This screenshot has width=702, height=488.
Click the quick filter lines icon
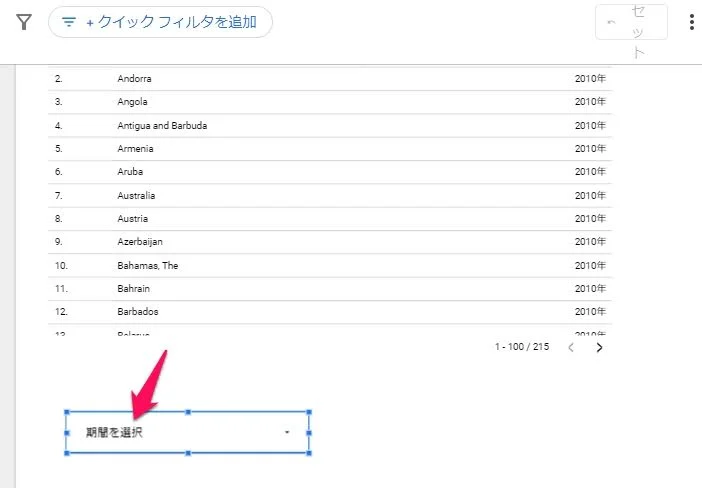[68, 22]
